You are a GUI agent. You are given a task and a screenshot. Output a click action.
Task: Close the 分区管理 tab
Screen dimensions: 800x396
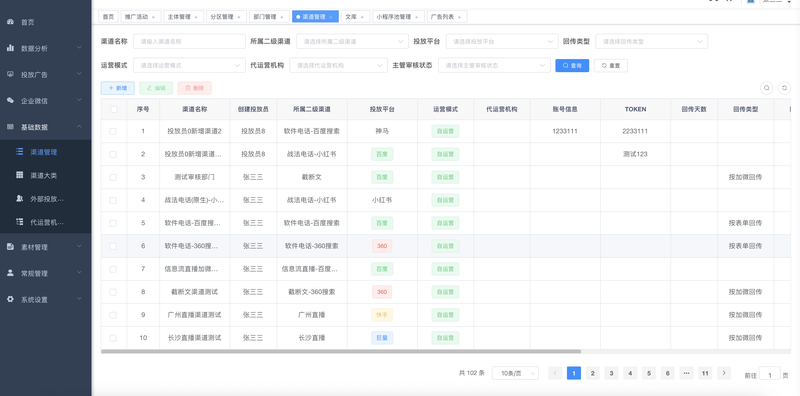tap(239, 17)
